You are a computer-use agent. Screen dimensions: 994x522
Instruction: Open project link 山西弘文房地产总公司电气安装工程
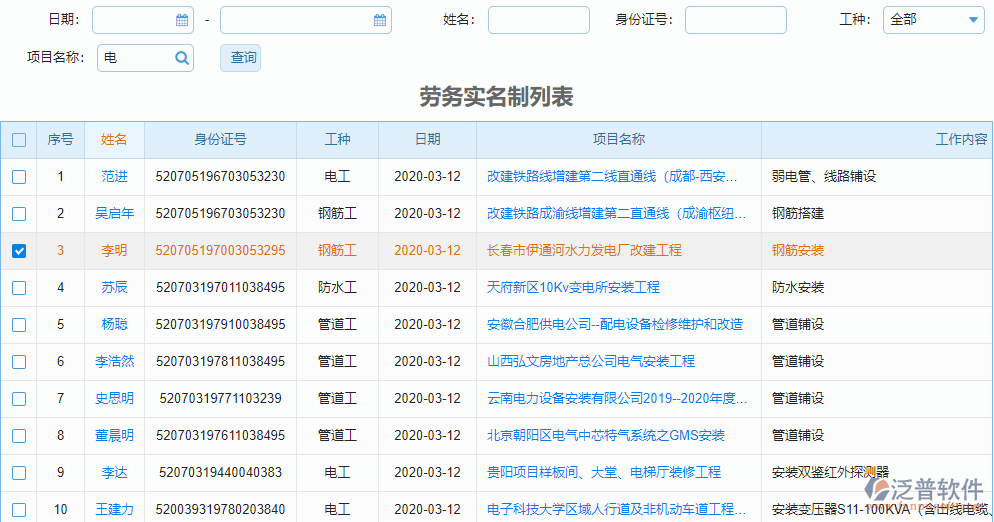(x=590, y=362)
